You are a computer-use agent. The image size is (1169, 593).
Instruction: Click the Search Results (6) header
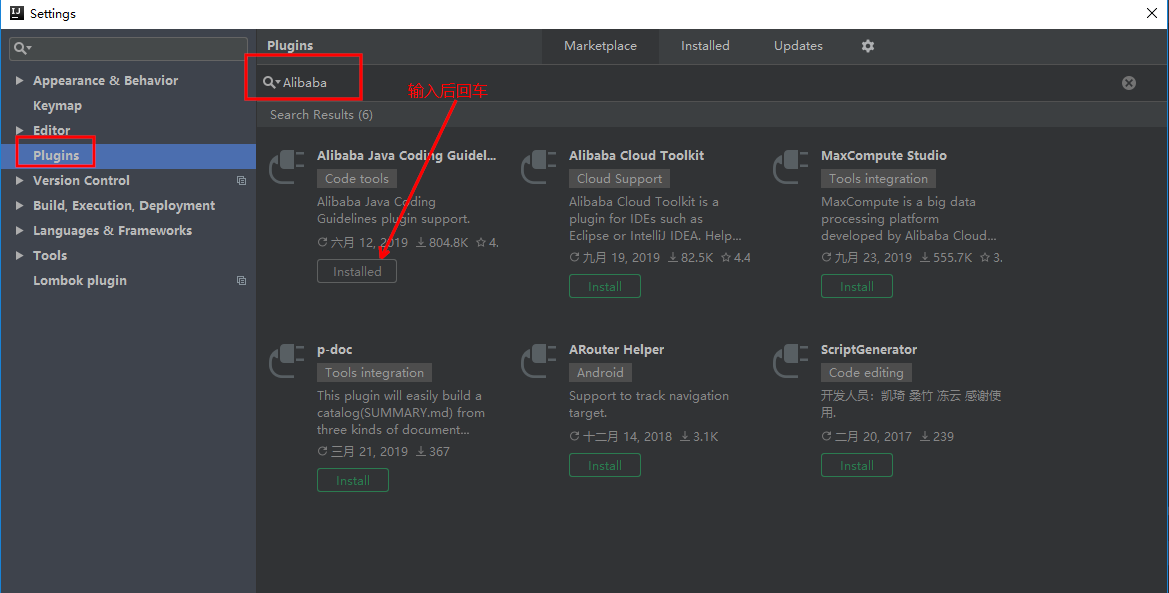coord(321,115)
